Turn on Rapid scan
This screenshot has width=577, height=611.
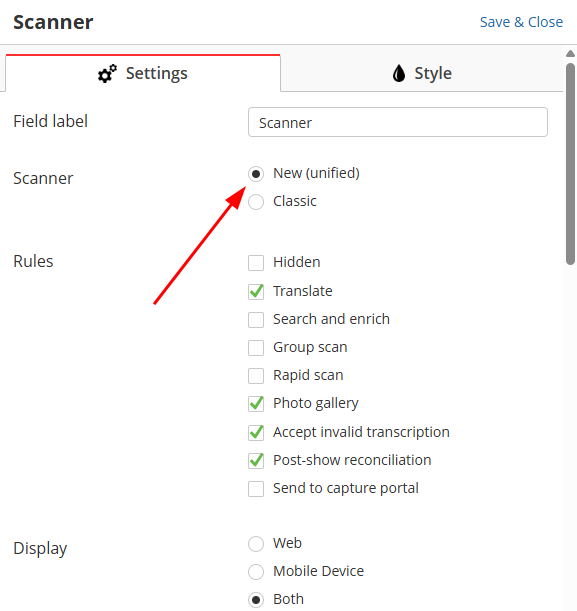point(256,376)
